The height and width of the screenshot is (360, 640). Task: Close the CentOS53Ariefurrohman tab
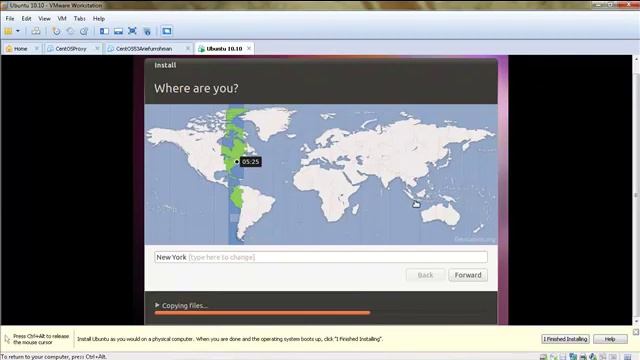pyautogui.click(x=188, y=49)
